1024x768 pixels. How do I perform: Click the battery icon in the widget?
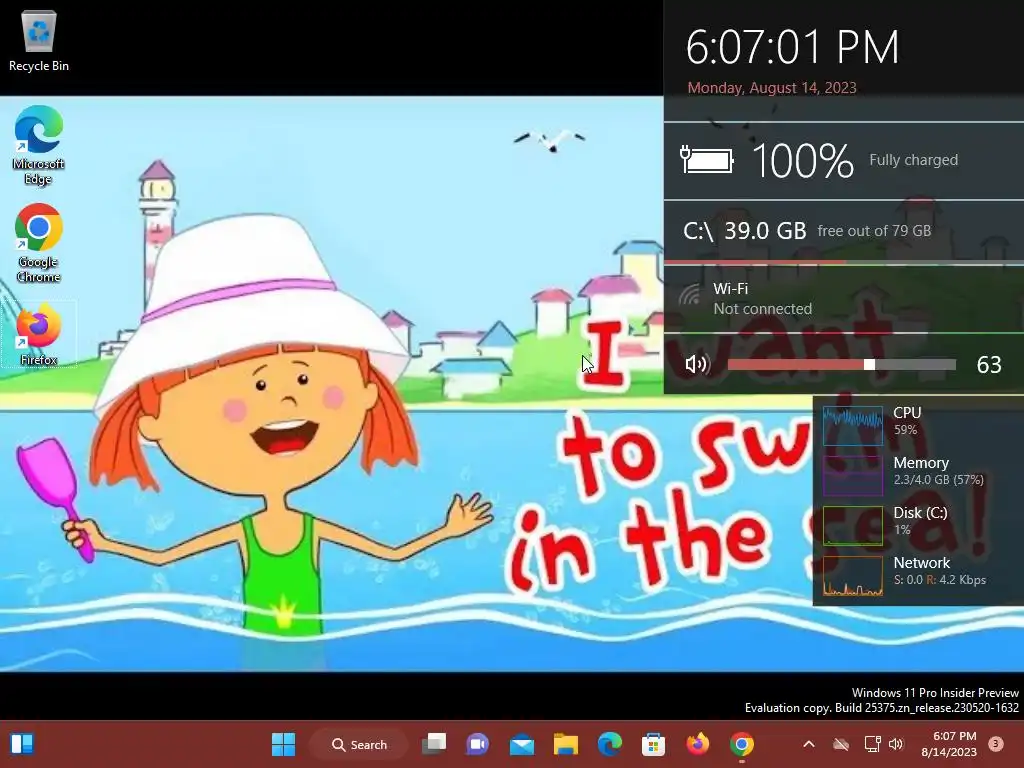point(707,159)
